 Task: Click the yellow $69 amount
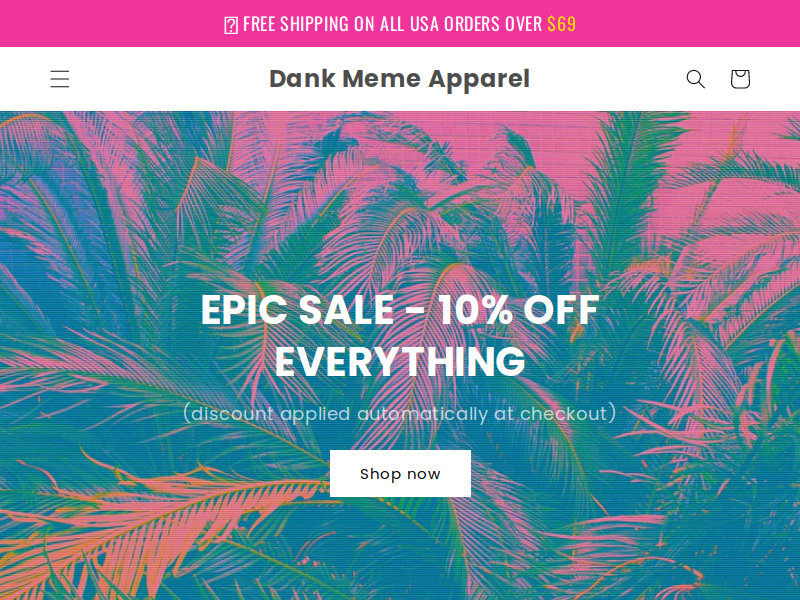(x=562, y=24)
